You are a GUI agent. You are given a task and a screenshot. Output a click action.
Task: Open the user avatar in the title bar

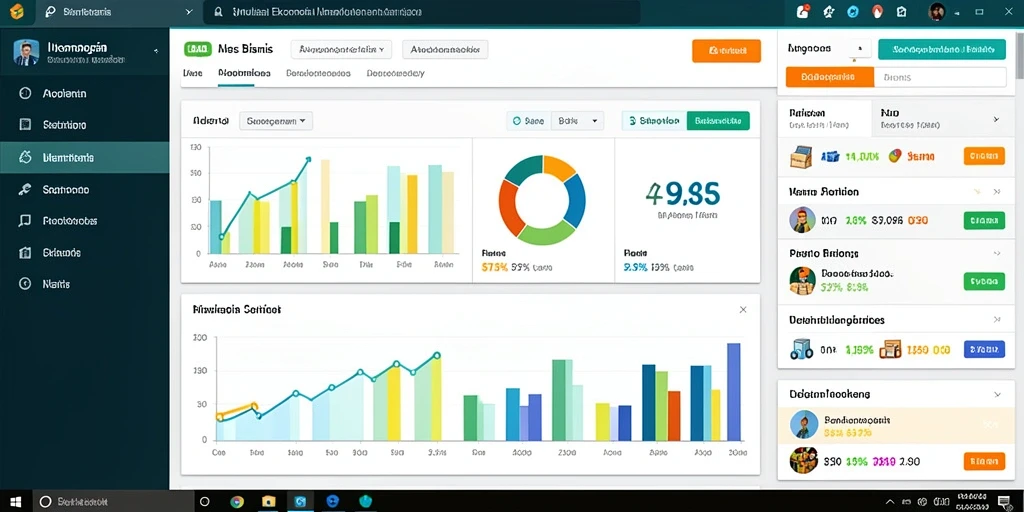(937, 11)
